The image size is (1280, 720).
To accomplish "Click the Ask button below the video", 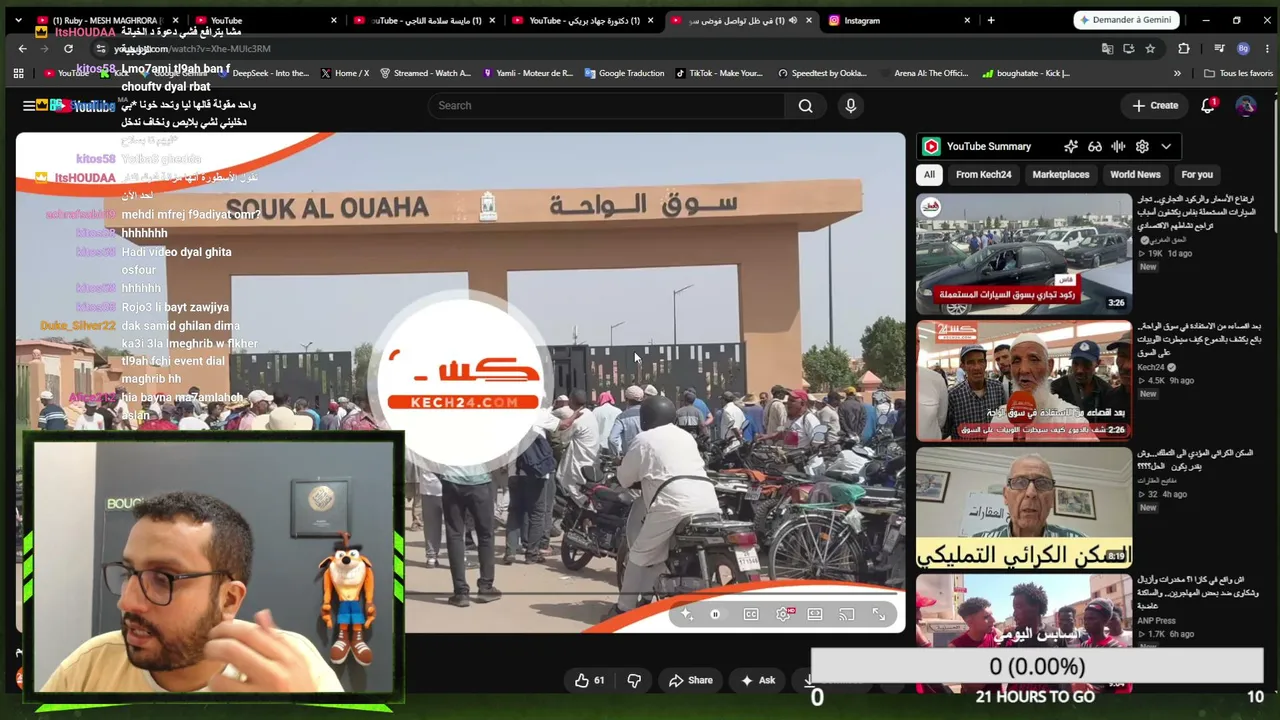I will coord(758,680).
